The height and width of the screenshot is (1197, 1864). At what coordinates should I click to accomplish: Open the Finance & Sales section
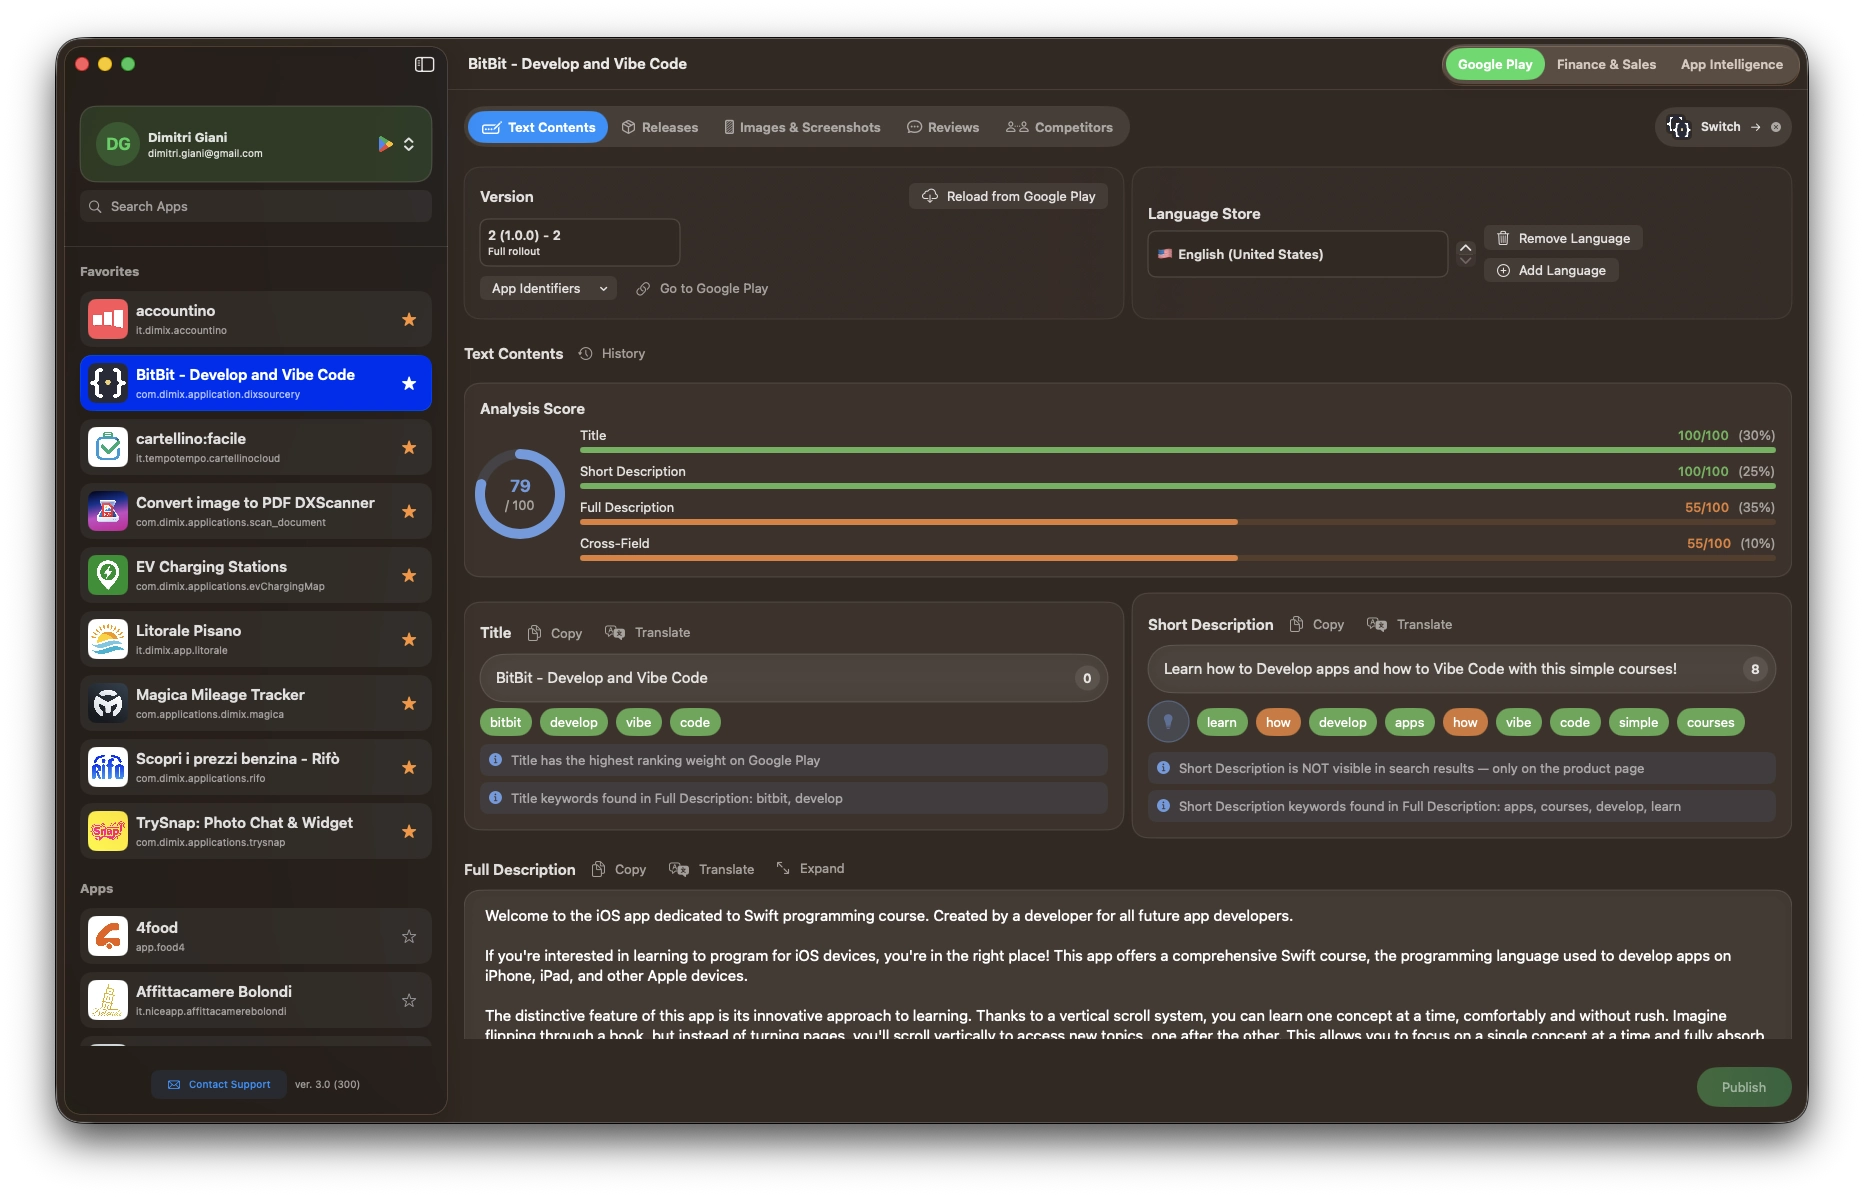pyautogui.click(x=1605, y=64)
